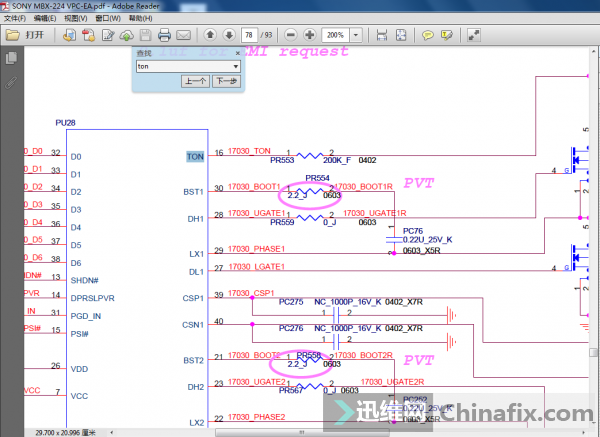Click the horizontal scrollbar left arrow
The image size is (600, 437).
point(112,433)
